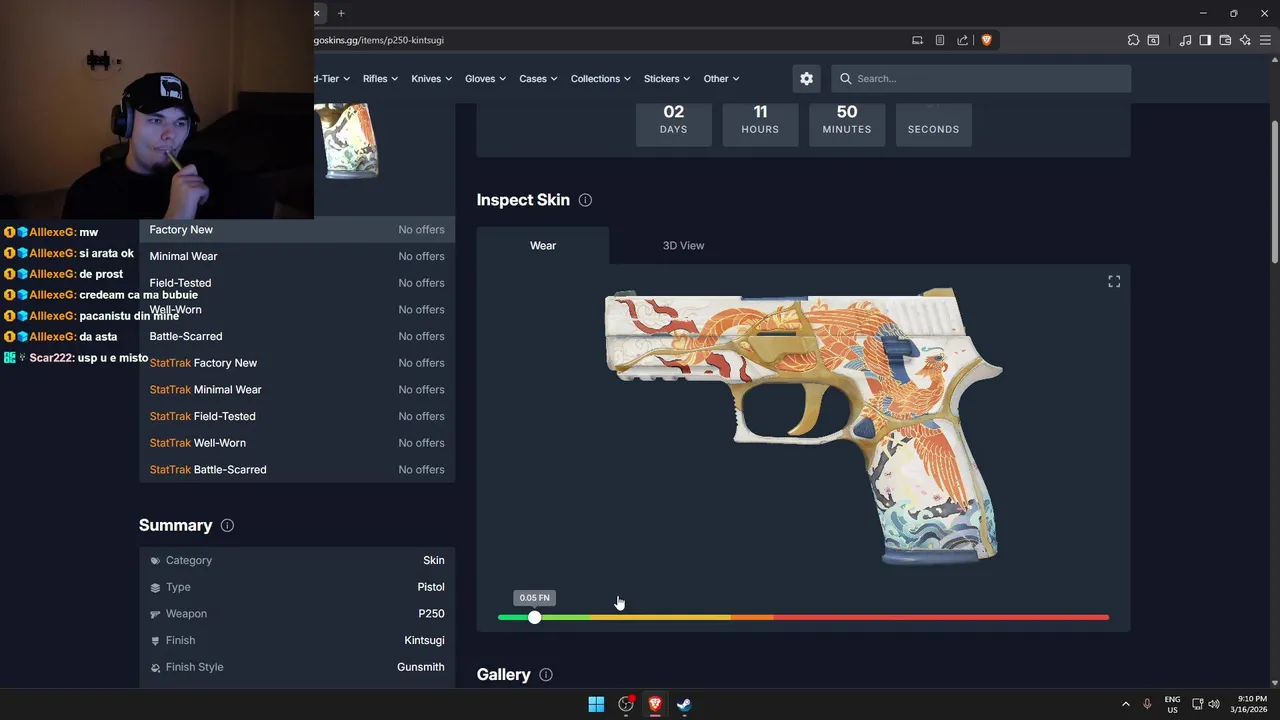1280x720 pixels.
Task: Select the StatTrak Well-Worn row
Action: pyautogui.click(x=297, y=443)
